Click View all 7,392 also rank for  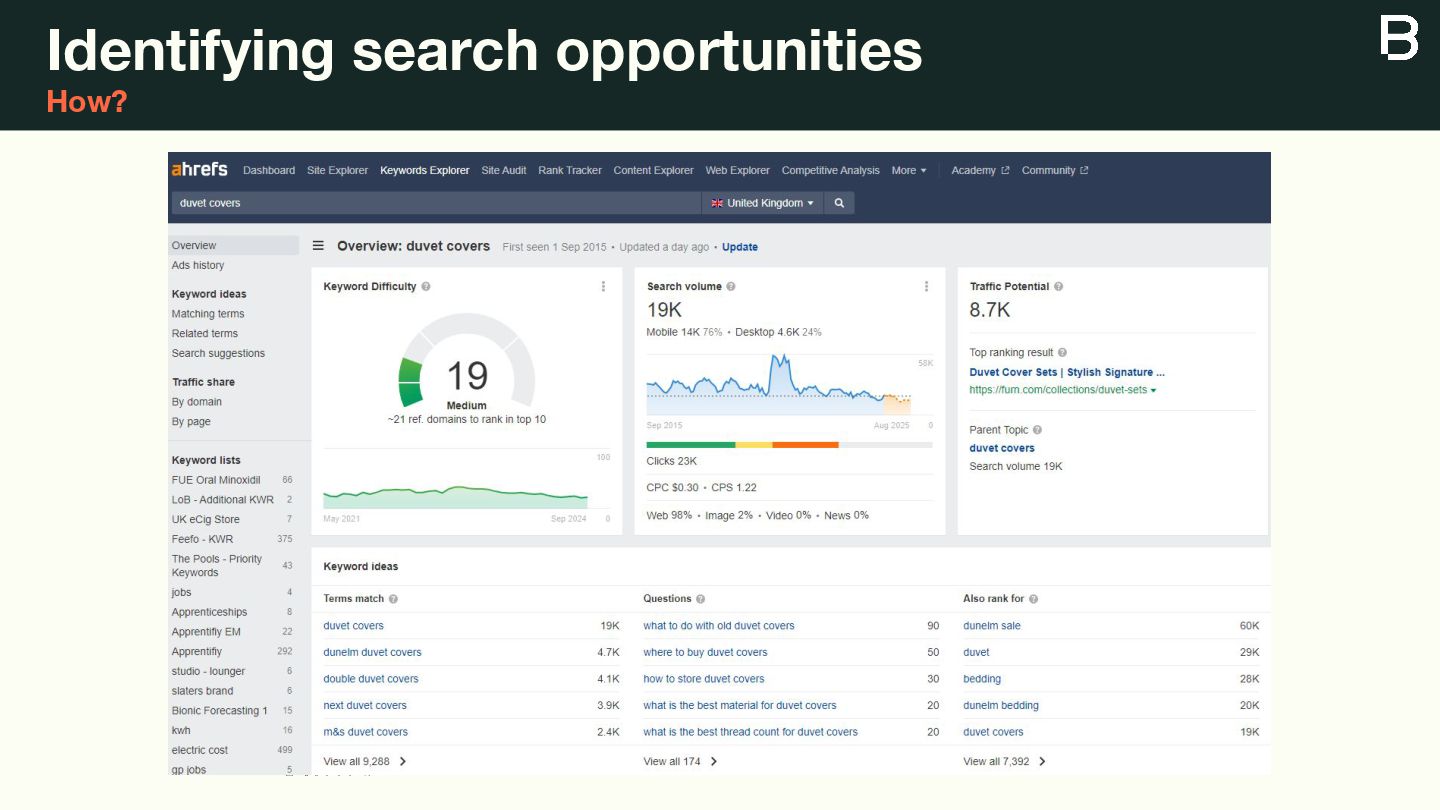point(1005,762)
